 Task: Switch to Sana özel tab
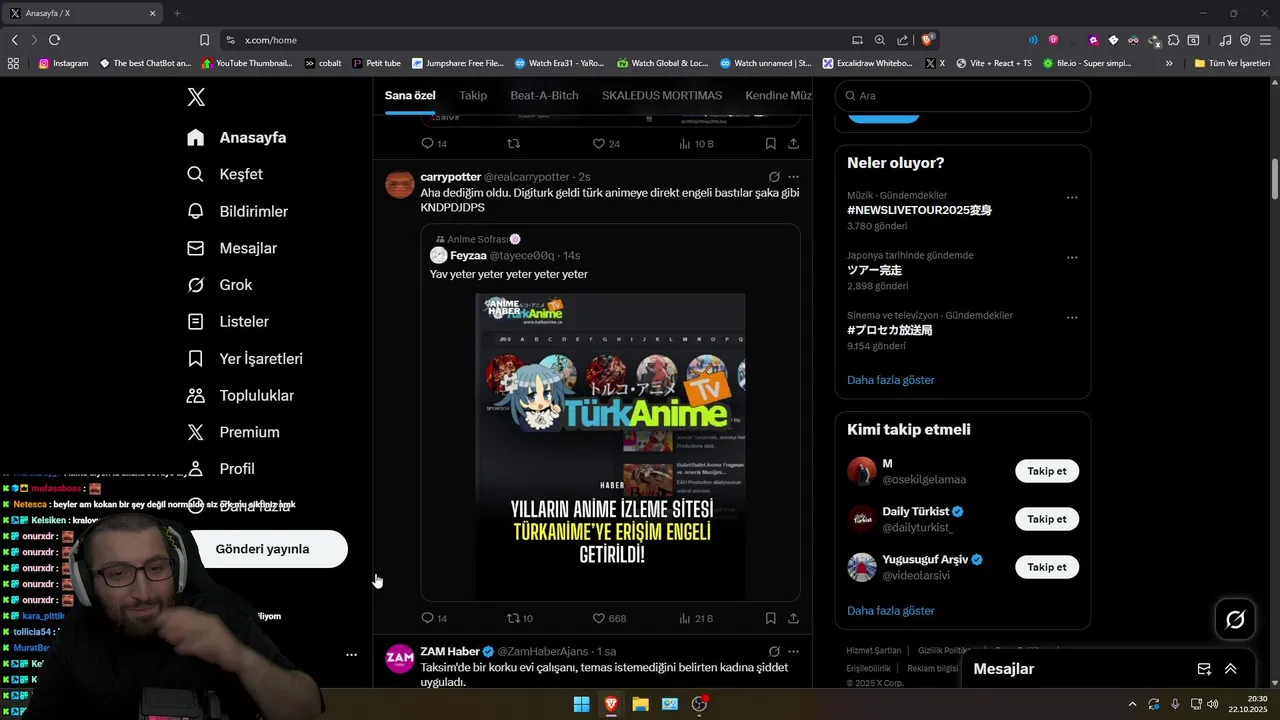tap(410, 95)
